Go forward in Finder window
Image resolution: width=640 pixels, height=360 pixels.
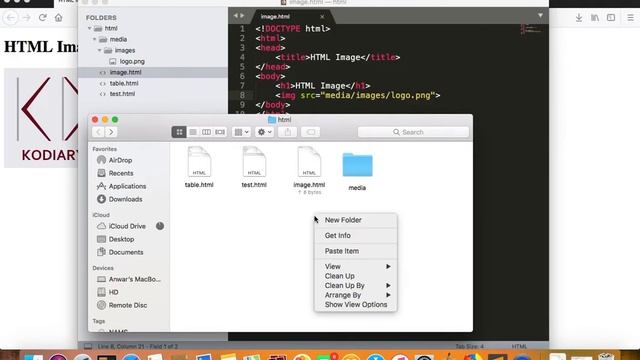pos(111,132)
